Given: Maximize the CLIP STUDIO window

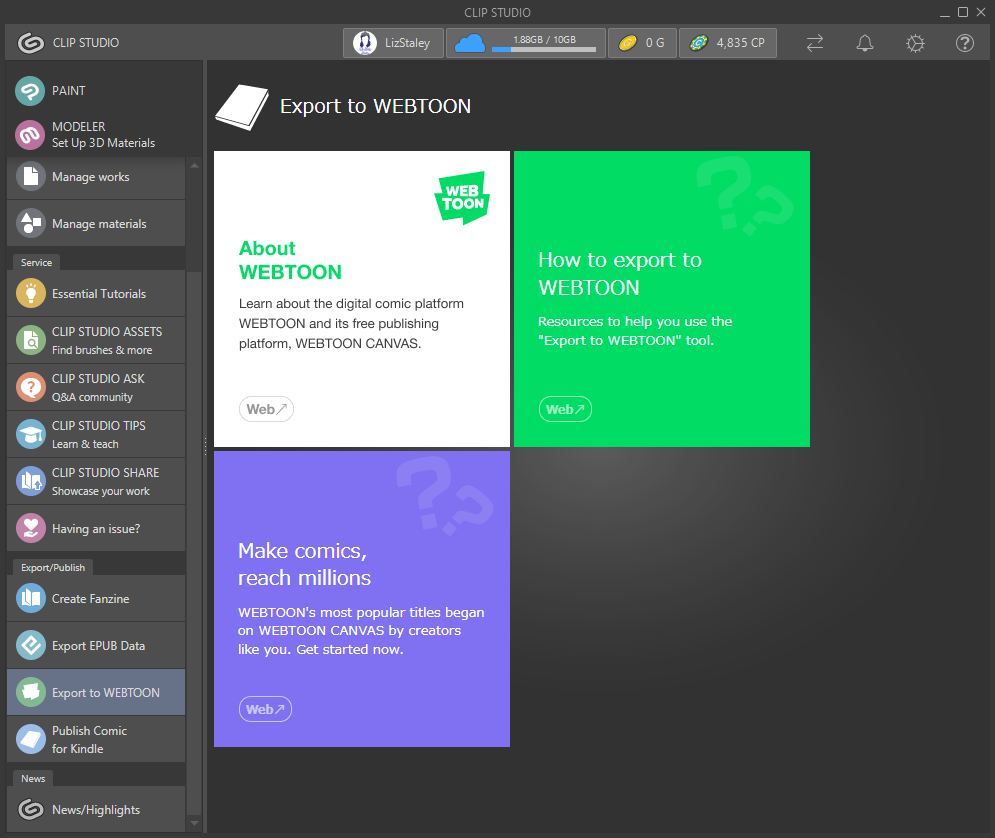Looking at the screenshot, I should click(963, 12).
